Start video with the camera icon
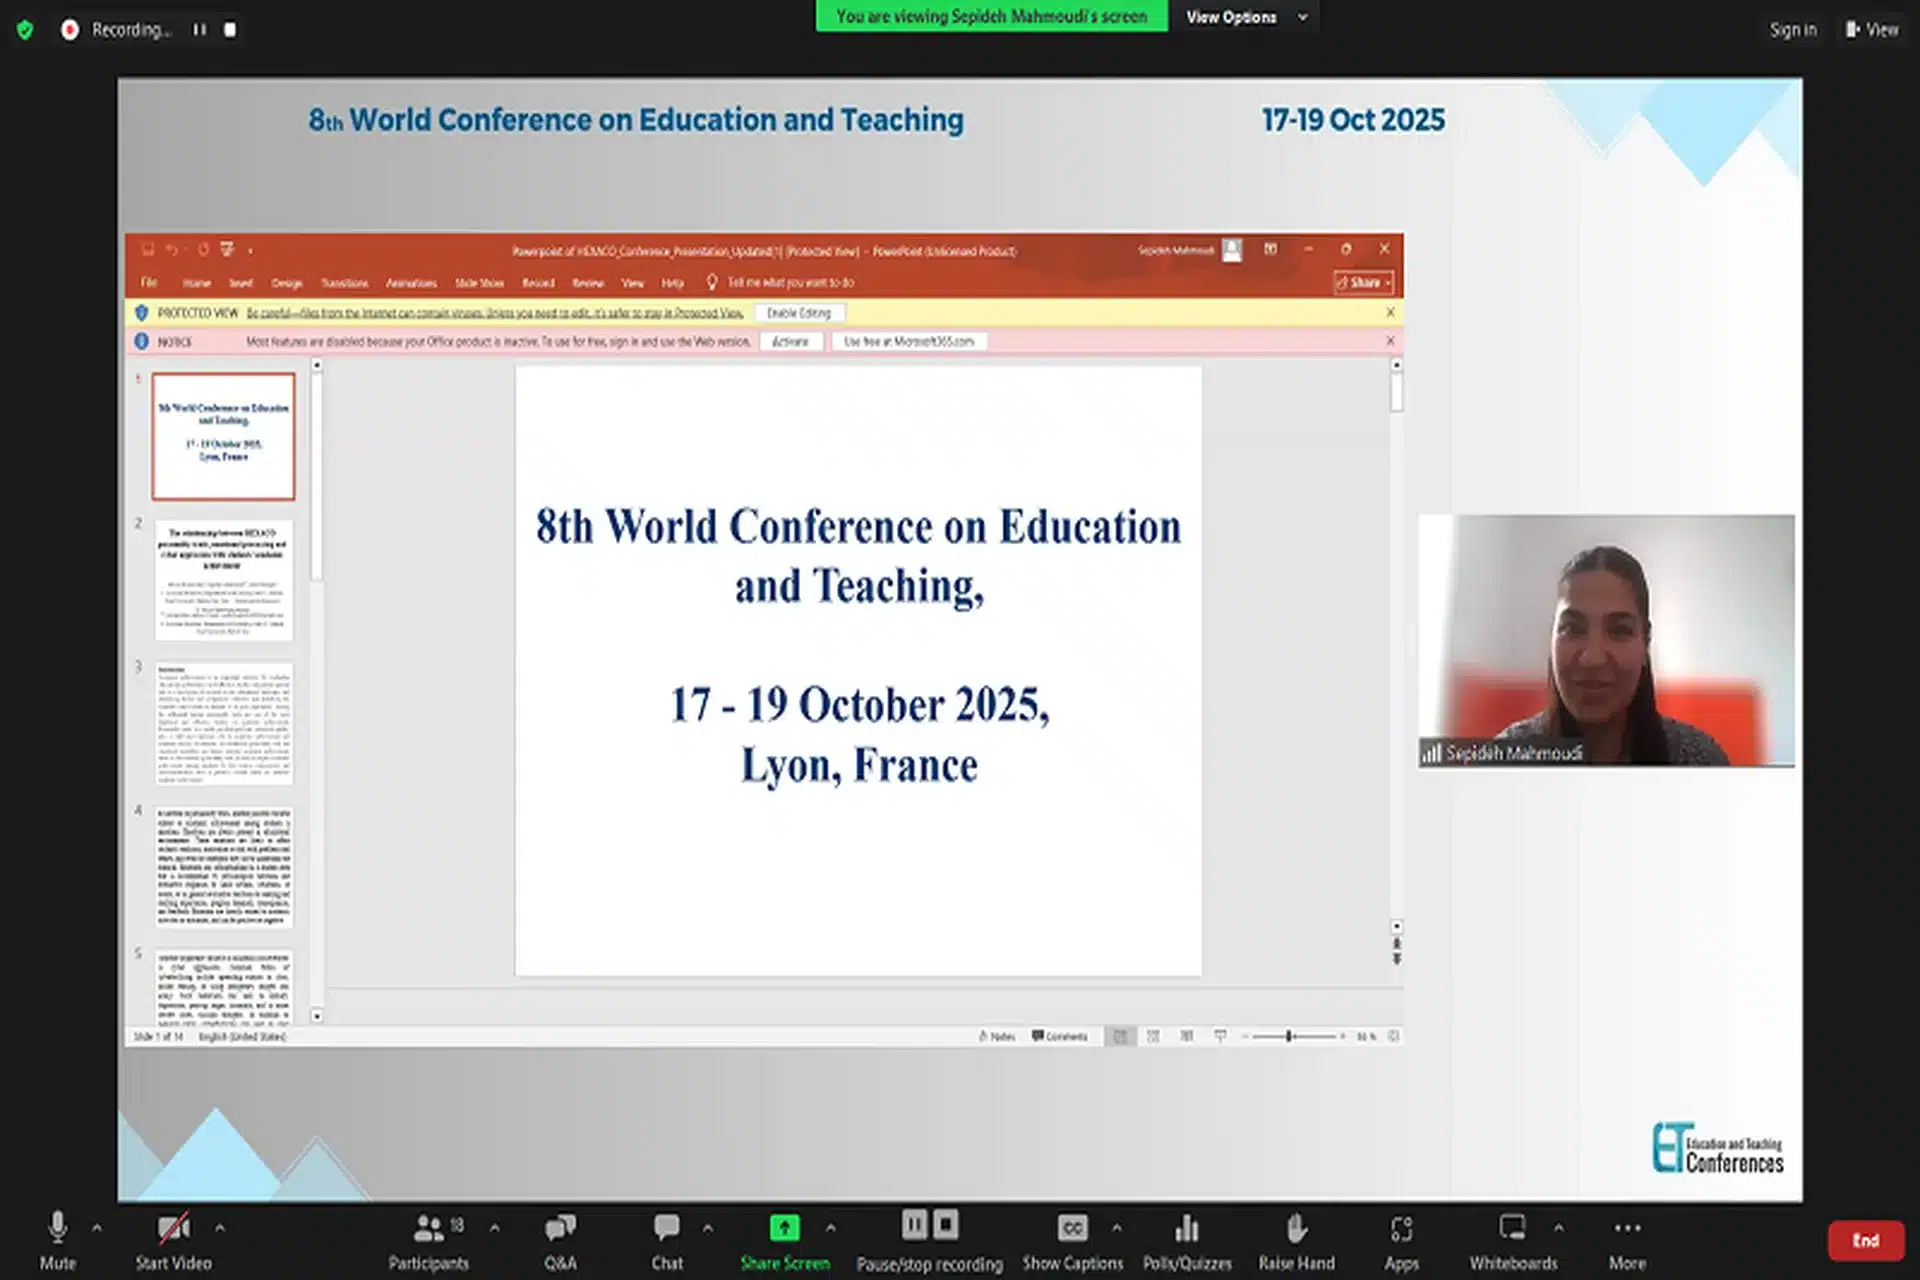 pyautogui.click(x=173, y=1229)
